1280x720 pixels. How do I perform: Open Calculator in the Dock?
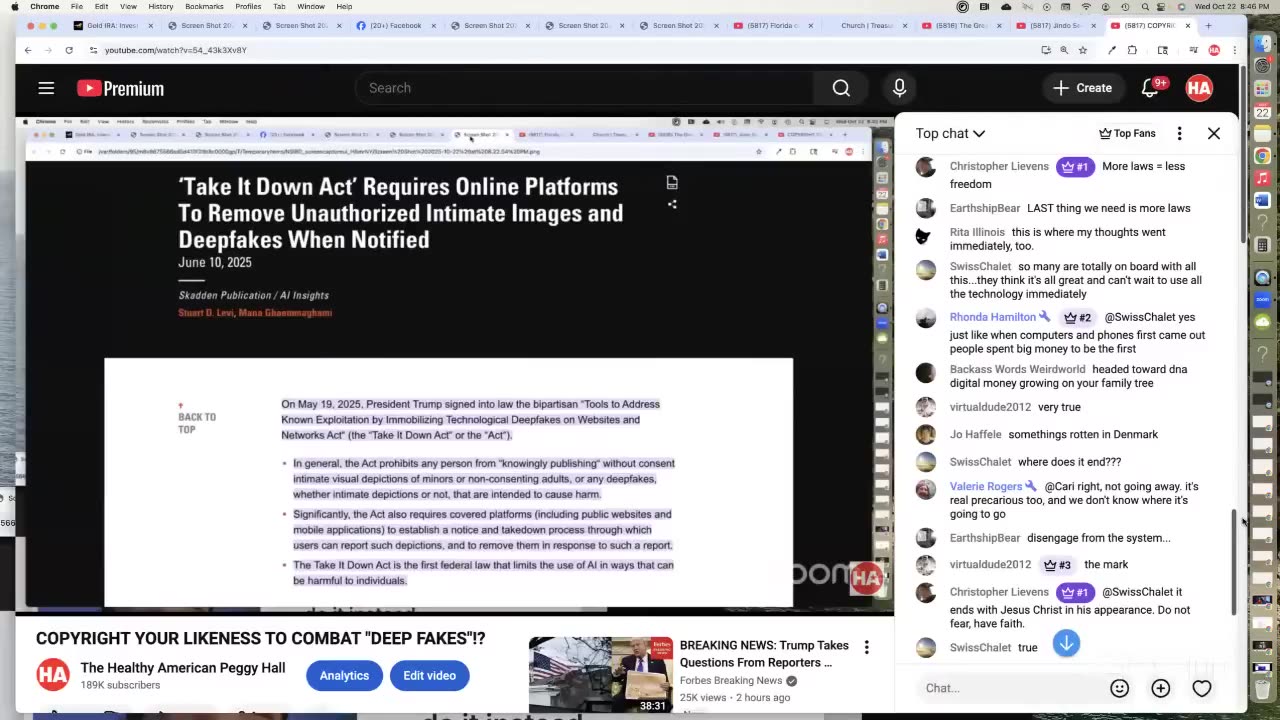1263,245
